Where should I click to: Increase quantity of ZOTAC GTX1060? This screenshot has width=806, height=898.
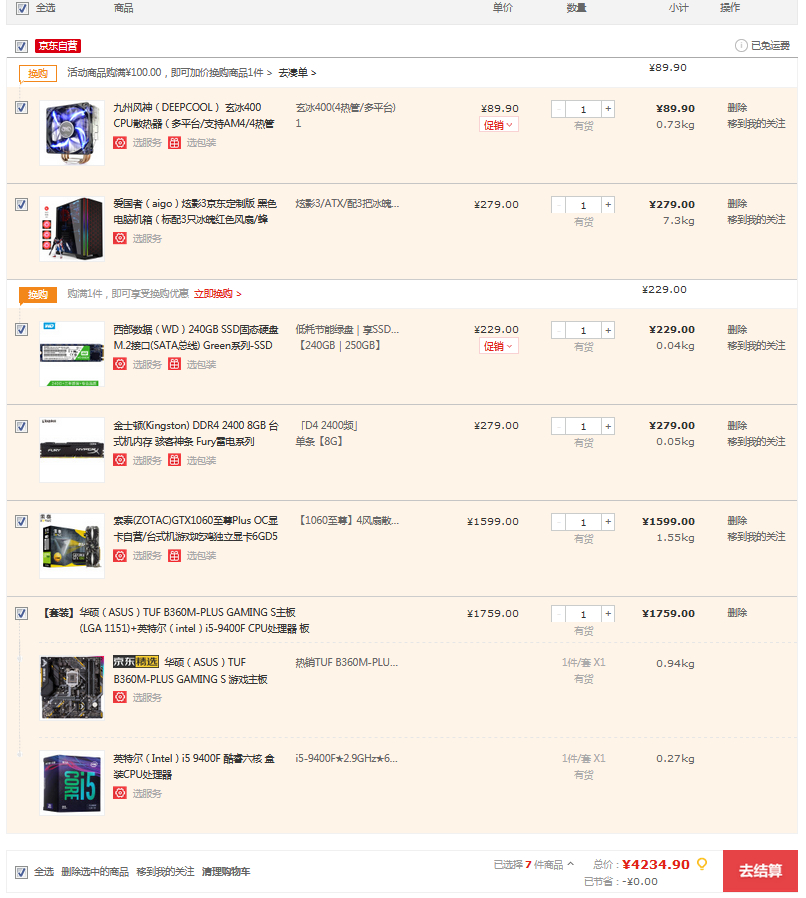[x=608, y=522]
